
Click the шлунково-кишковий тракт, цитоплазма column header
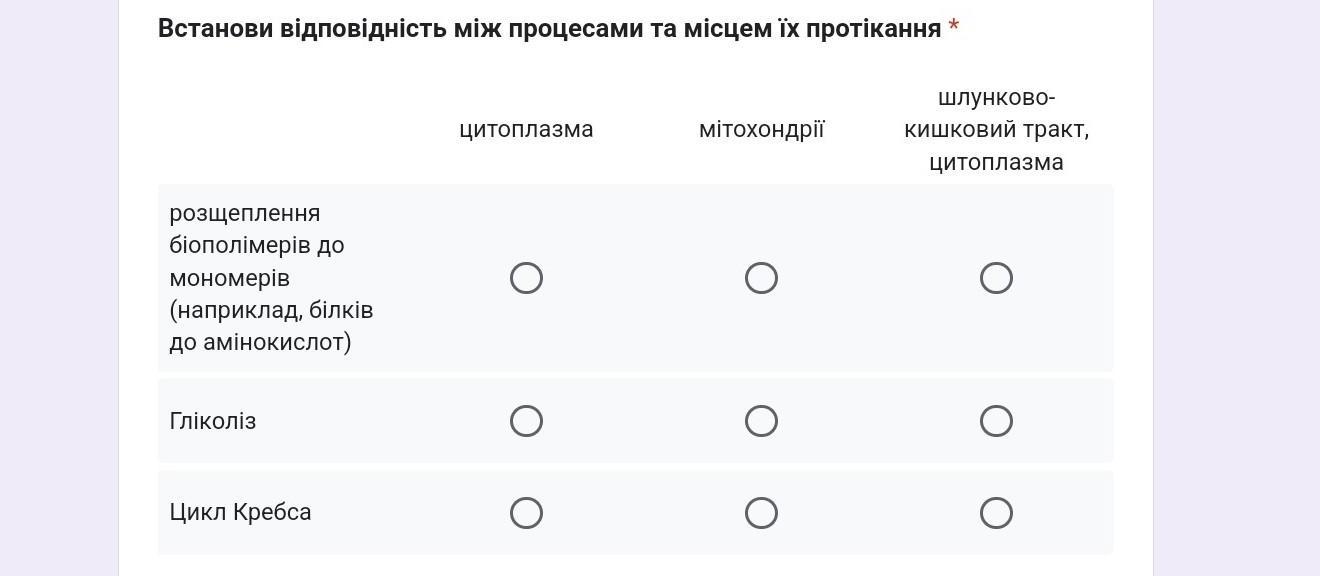click(996, 130)
